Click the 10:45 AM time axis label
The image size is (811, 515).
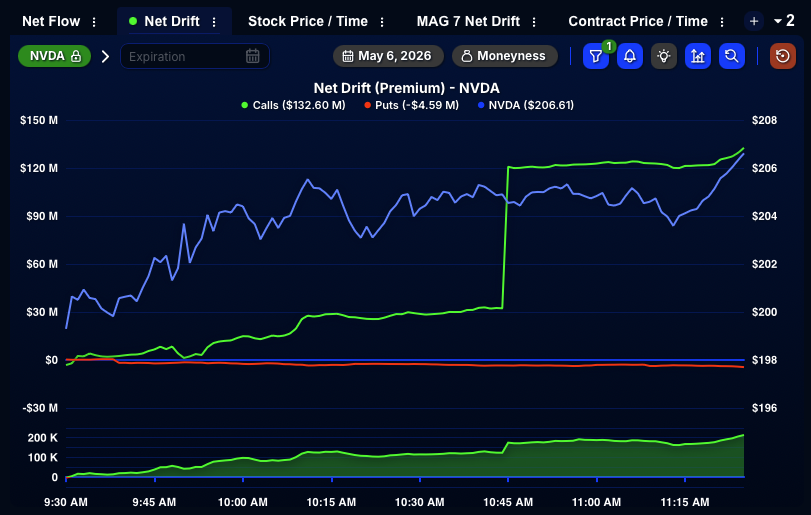click(x=508, y=502)
